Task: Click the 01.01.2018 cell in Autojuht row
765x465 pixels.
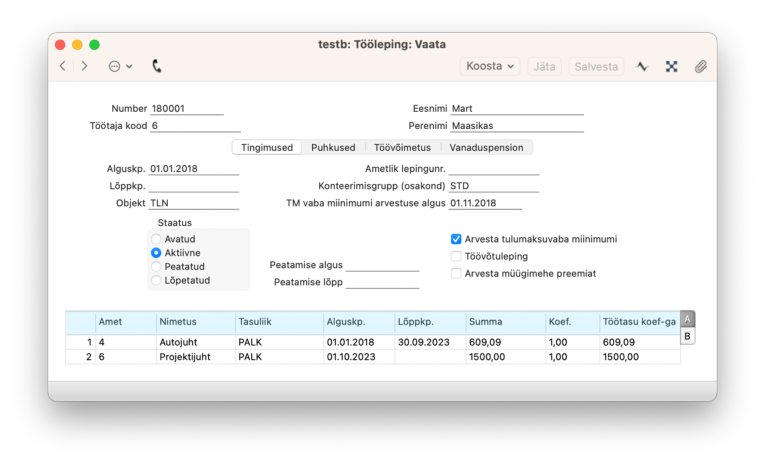Action: [x=359, y=342]
